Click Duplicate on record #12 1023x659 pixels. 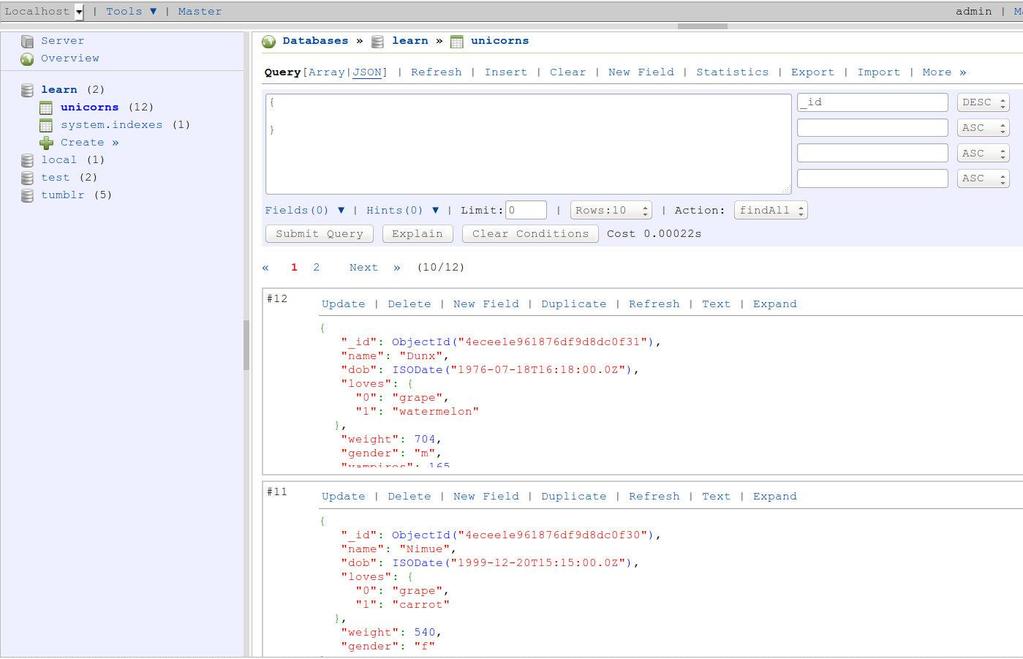point(573,304)
